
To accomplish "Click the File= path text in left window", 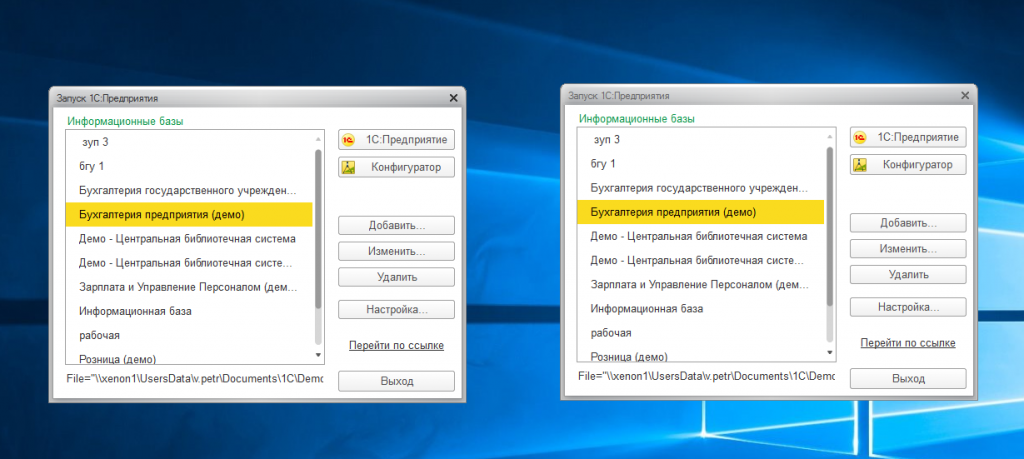I will [x=195, y=379].
